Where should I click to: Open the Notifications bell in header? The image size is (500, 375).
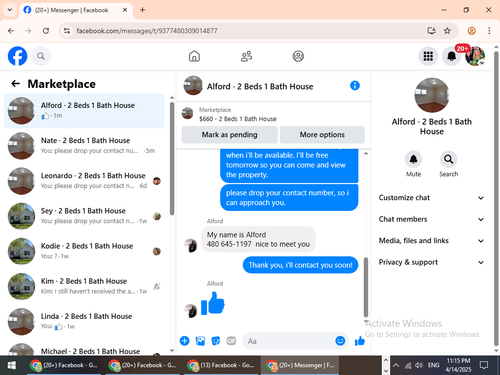point(451,56)
